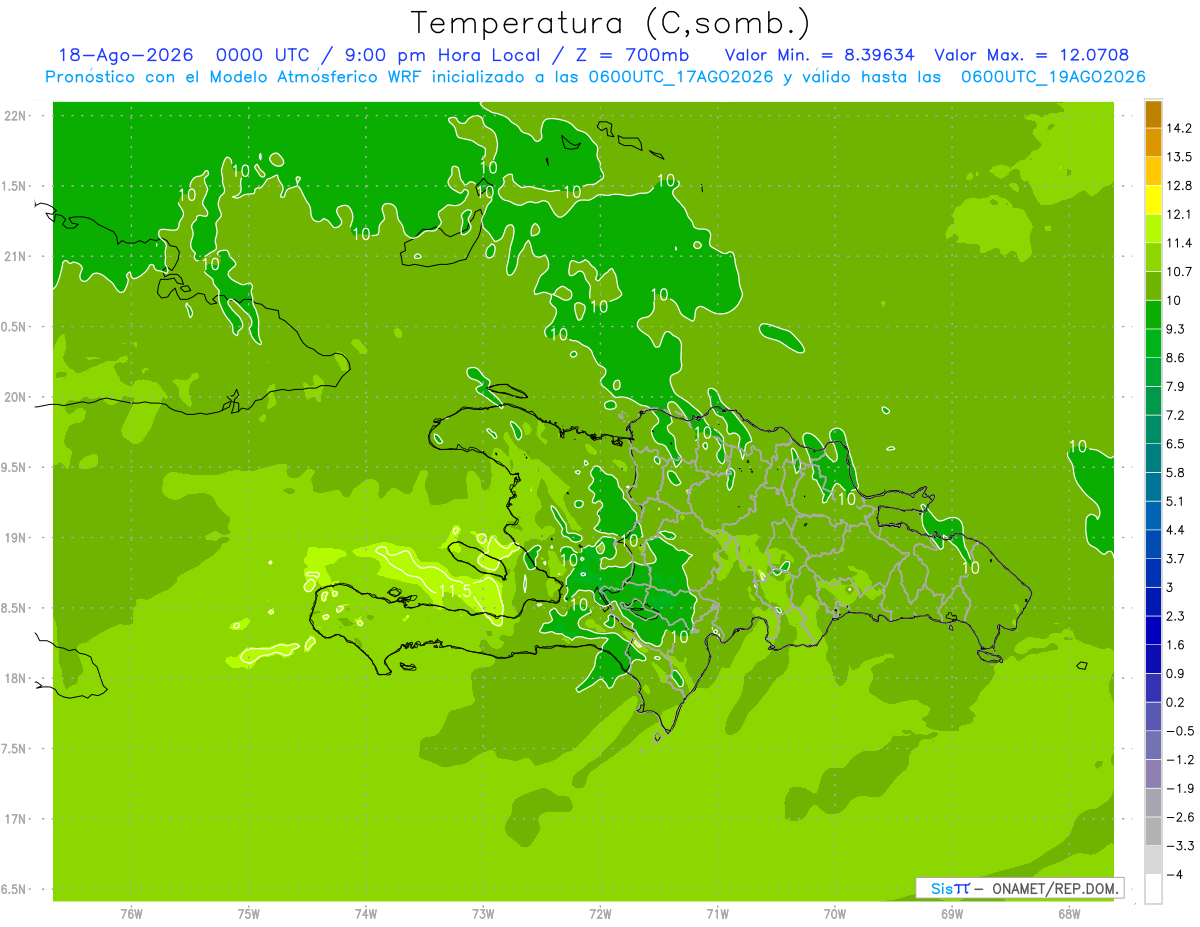This screenshot has height=927, width=1200.
Task: Click the '68W' longitude label
Action: pyautogui.click(x=1069, y=915)
